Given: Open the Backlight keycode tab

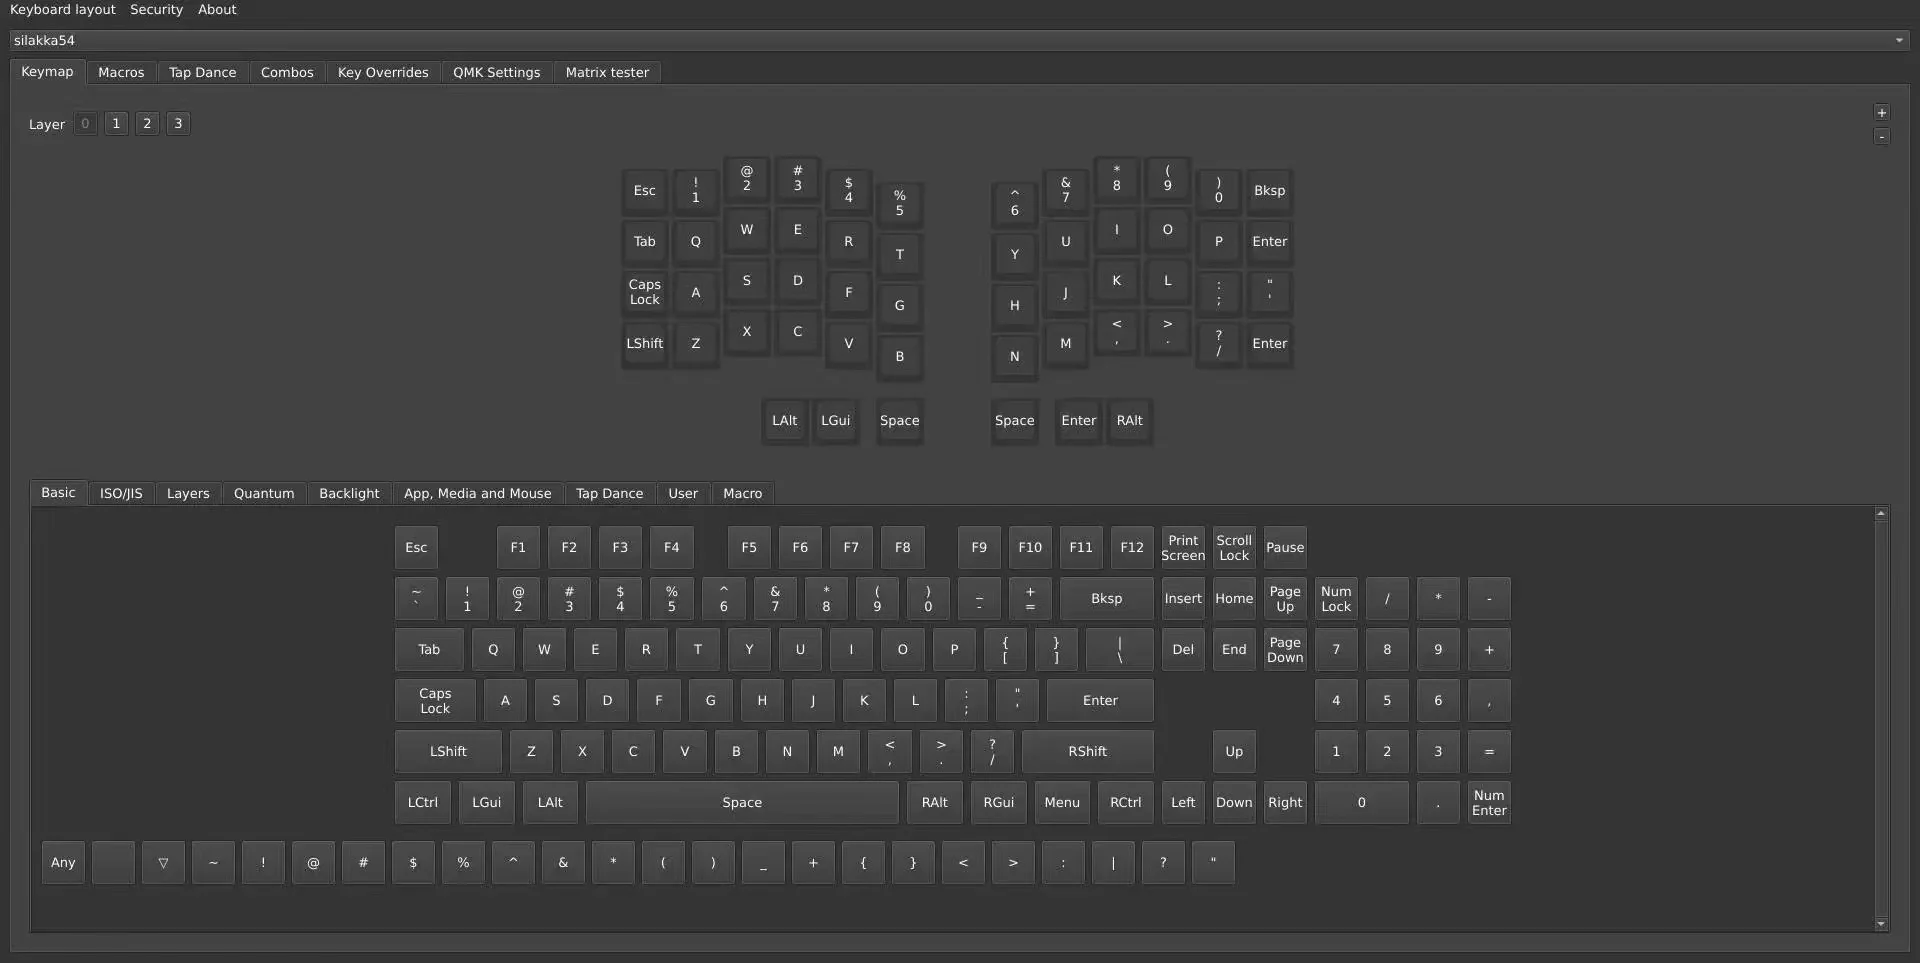Looking at the screenshot, I should 349,493.
